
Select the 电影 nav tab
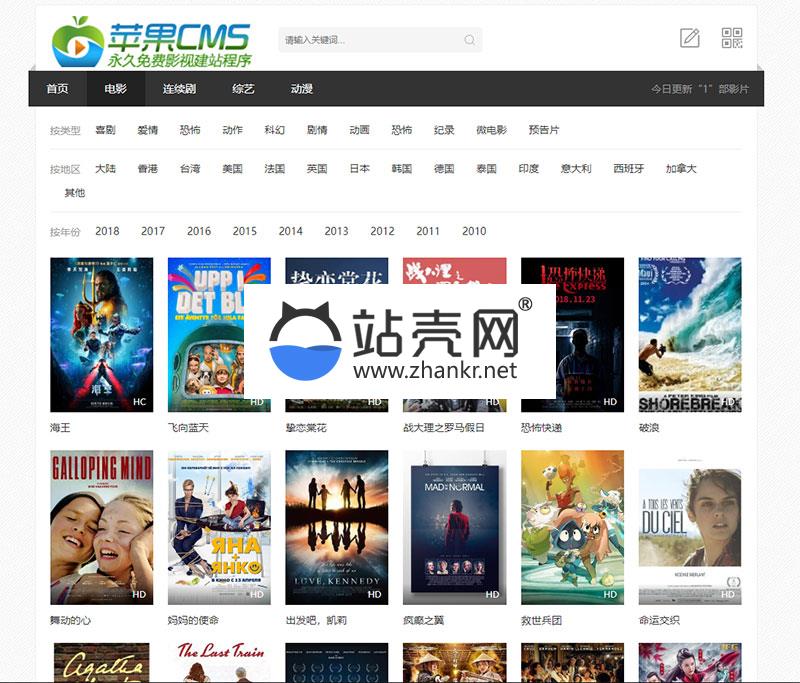[x=116, y=89]
